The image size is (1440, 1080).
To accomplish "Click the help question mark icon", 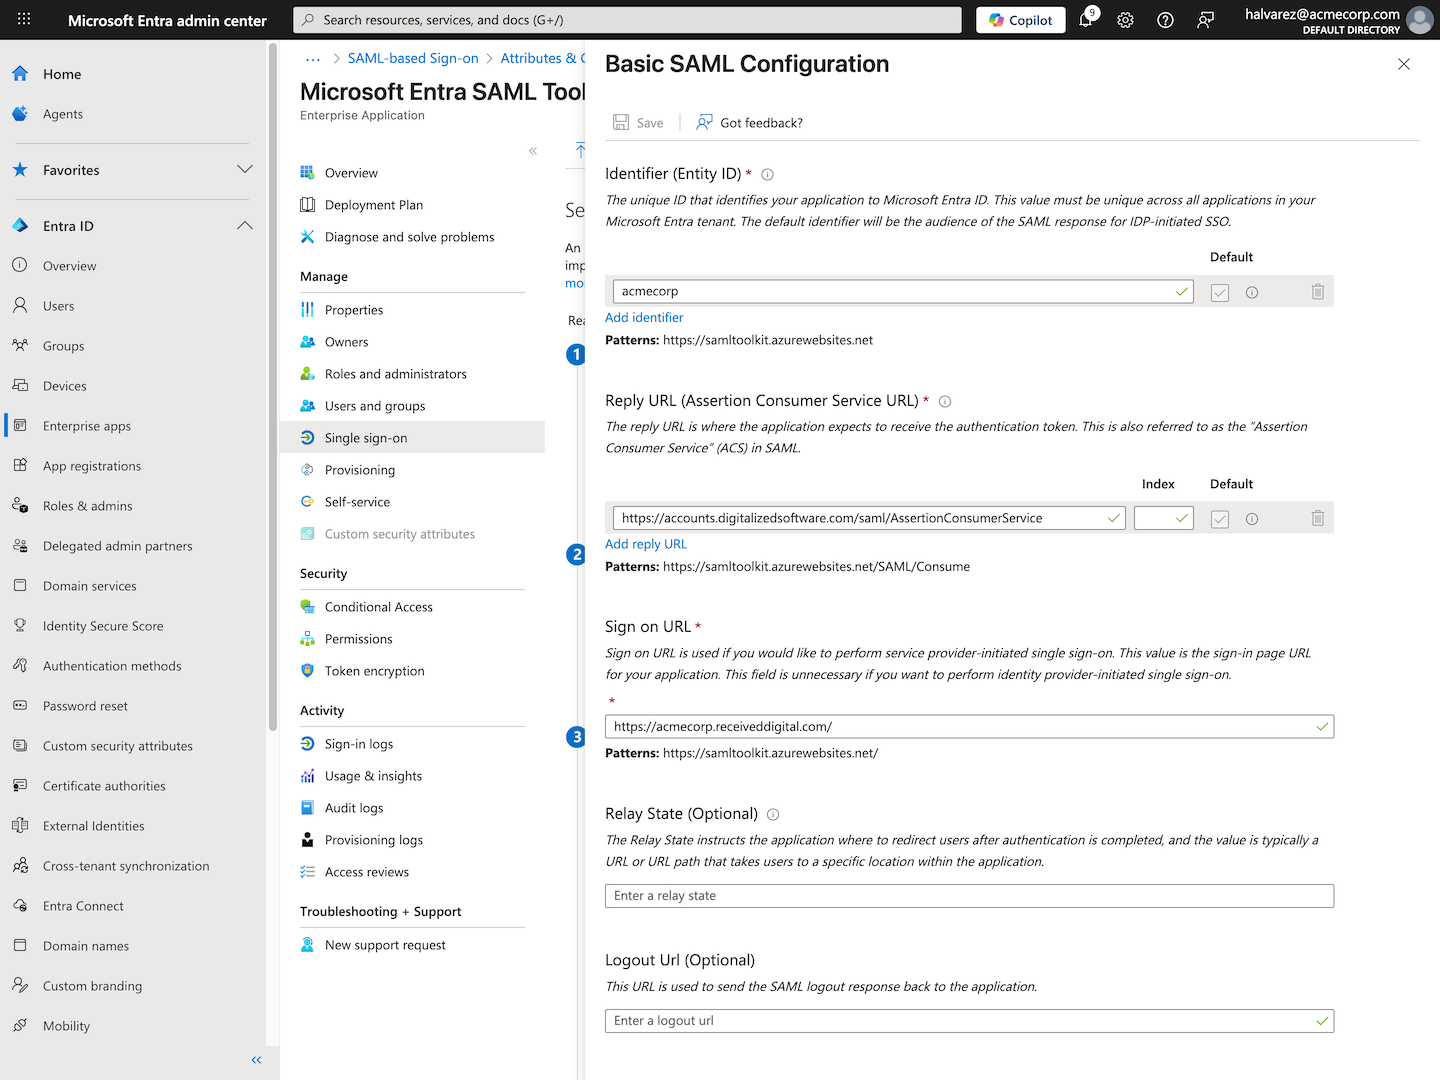I will [1165, 20].
